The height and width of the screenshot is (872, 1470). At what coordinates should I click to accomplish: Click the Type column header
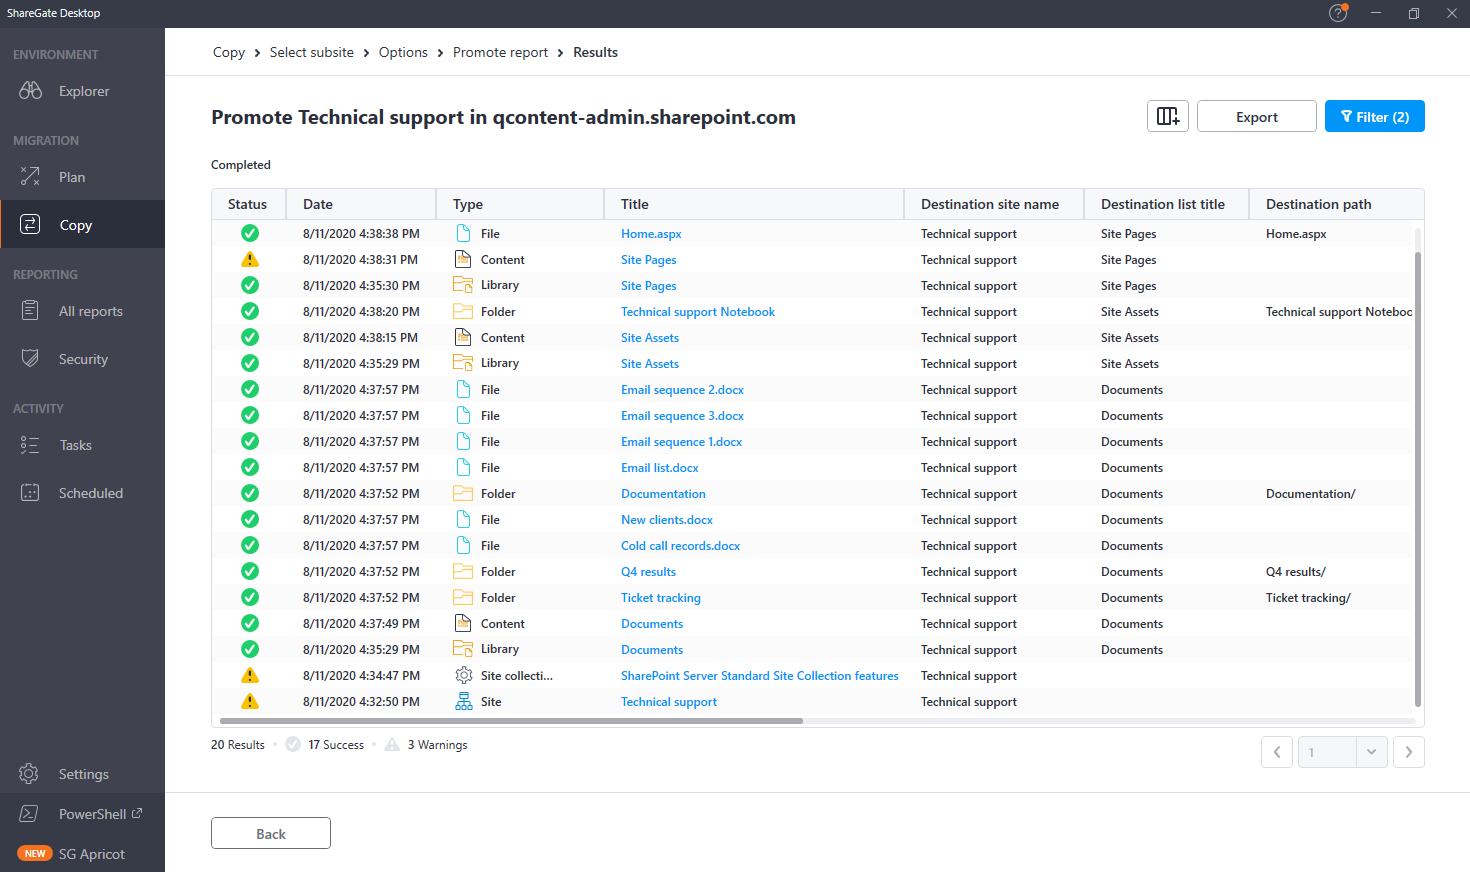coord(520,204)
